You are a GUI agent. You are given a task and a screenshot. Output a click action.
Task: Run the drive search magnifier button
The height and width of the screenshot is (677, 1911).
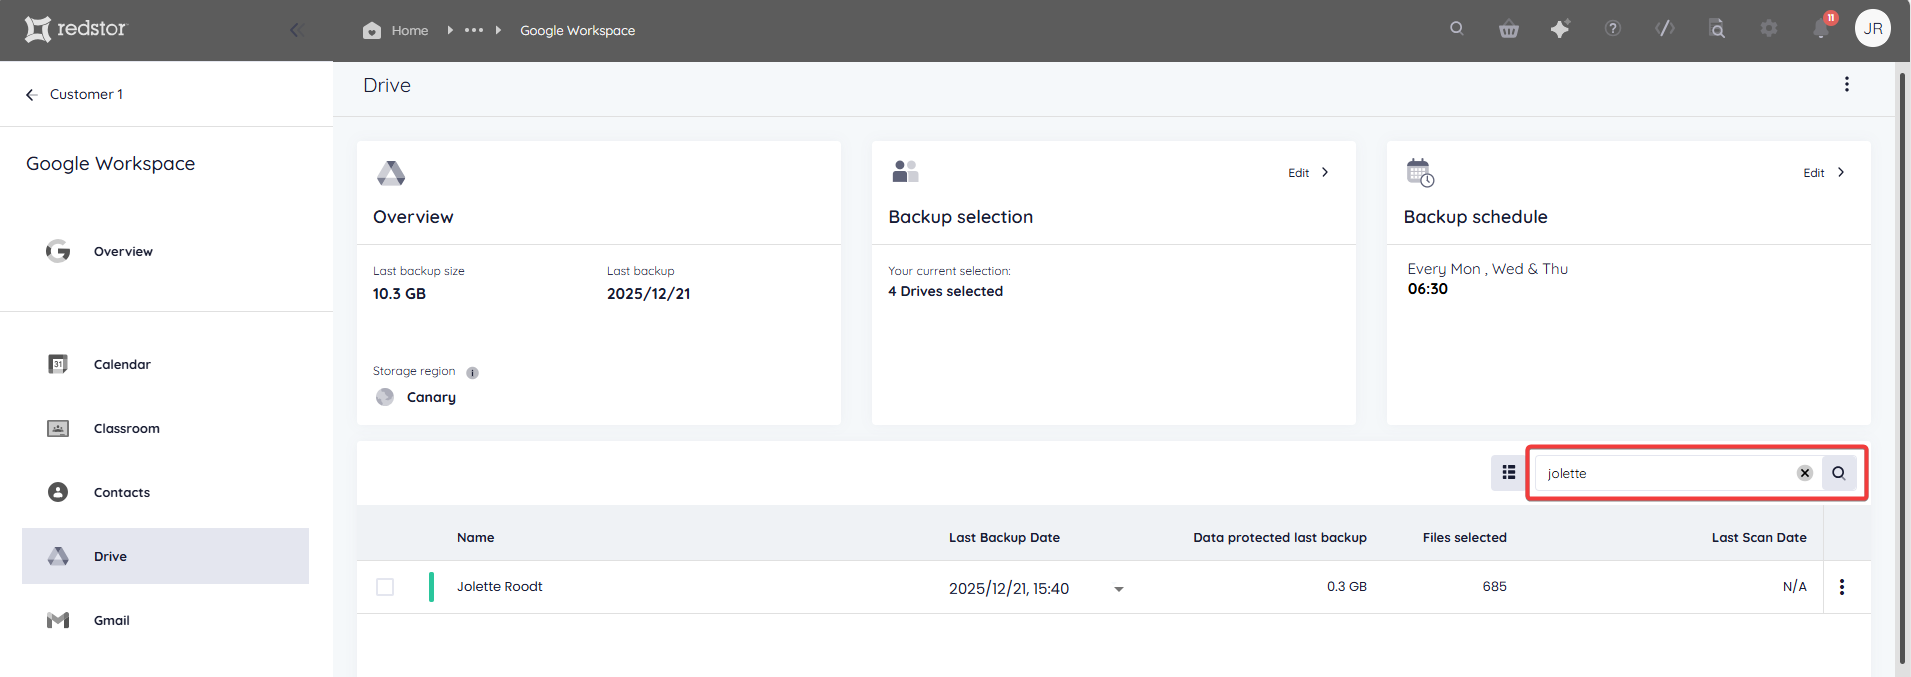point(1838,473)
